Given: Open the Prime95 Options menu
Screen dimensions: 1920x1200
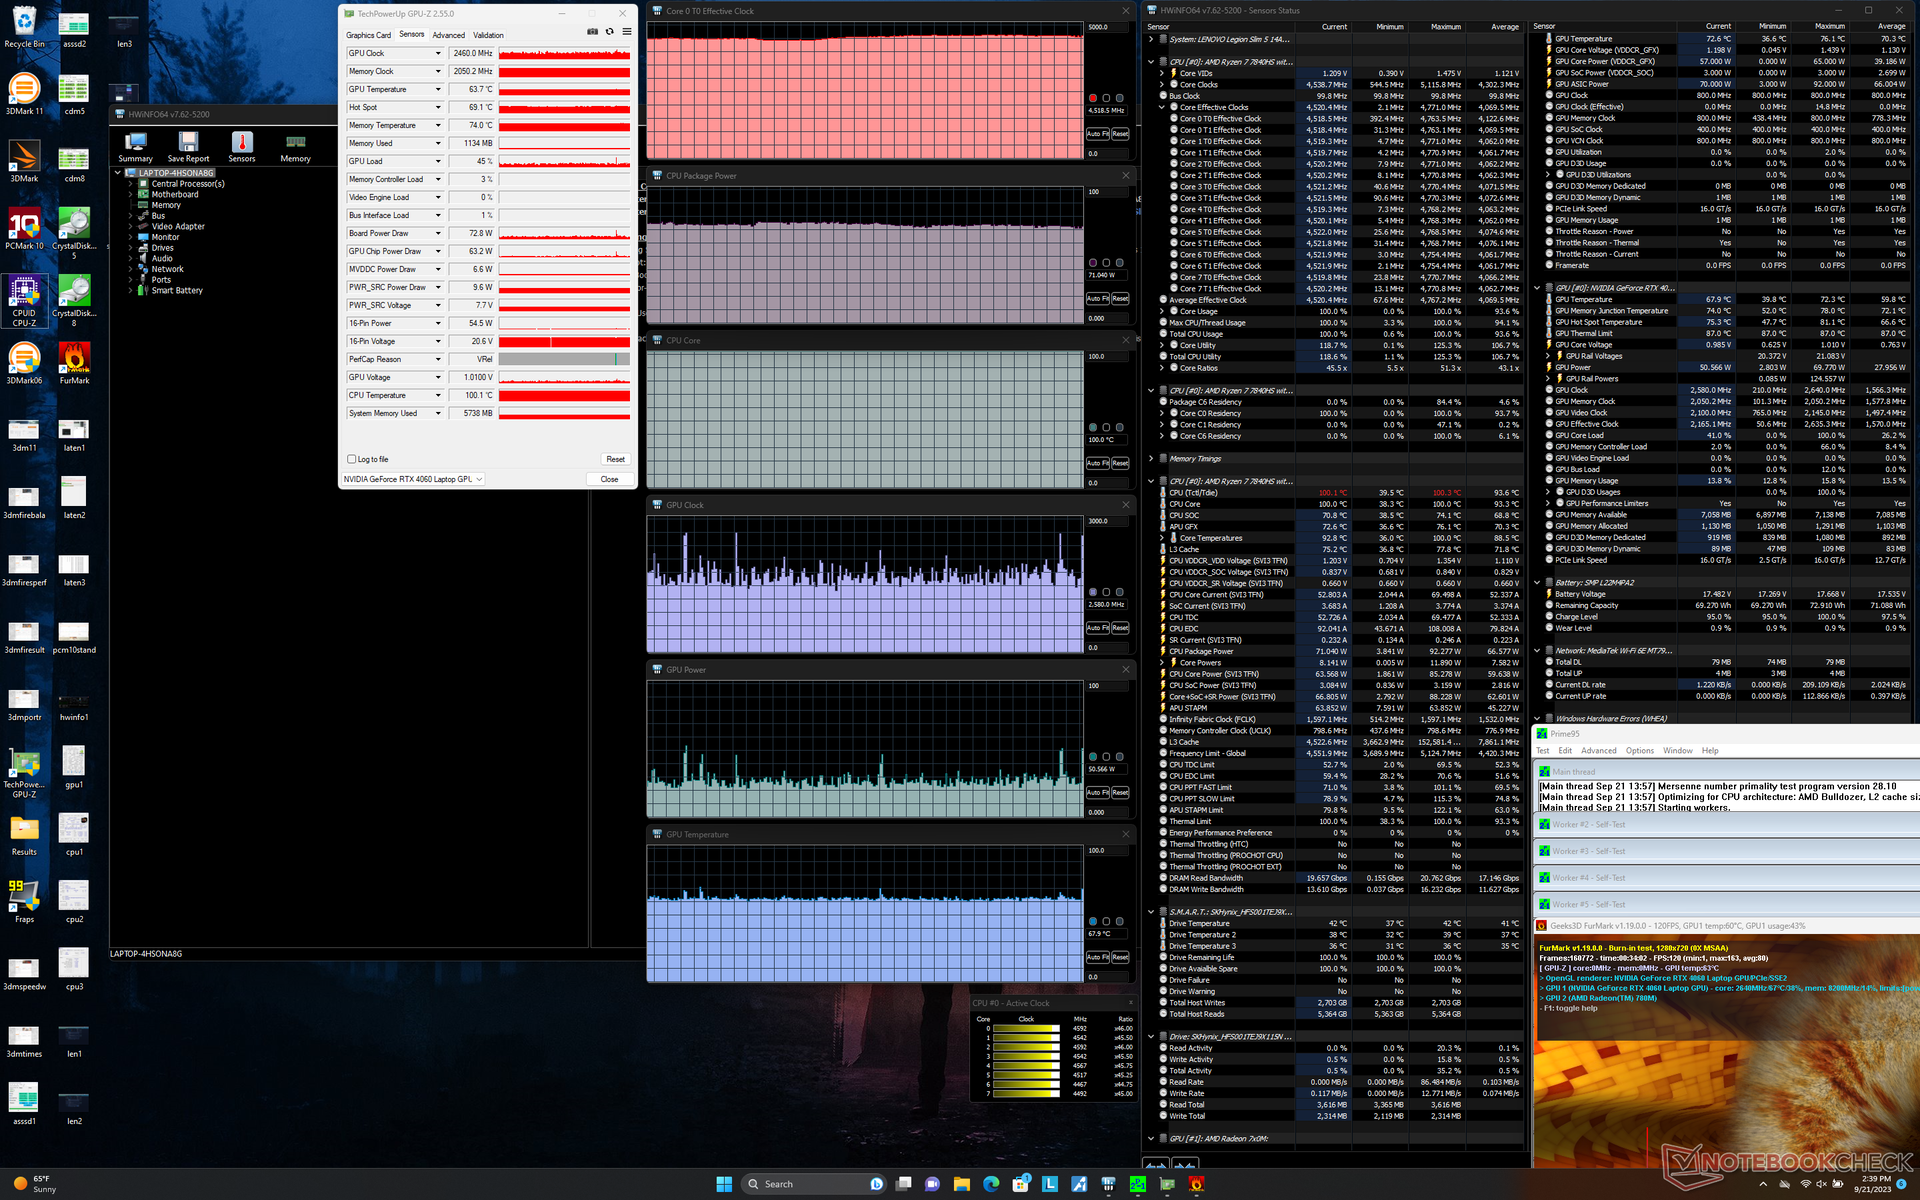Looking at the screenshot, I should (1639, 750).
